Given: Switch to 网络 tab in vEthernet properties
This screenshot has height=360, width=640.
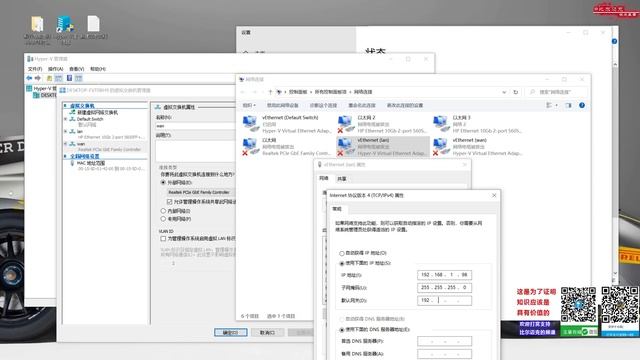Looking at the screenshot, I should (x=324, y=178).
